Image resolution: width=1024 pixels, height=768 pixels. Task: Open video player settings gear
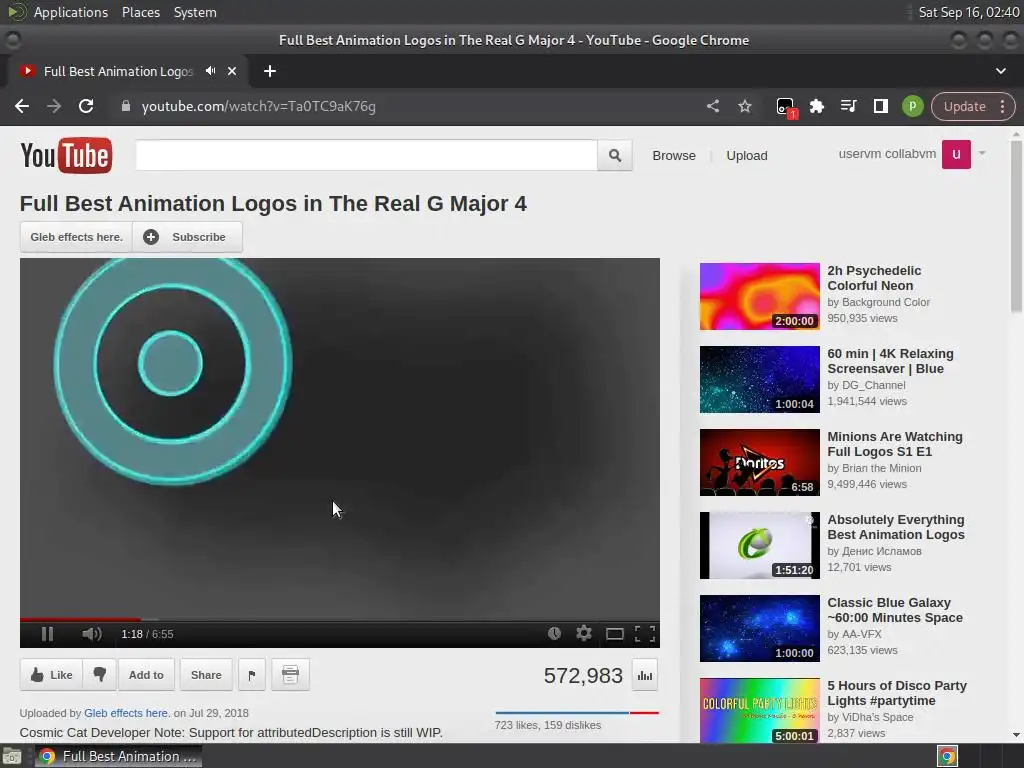584,633
